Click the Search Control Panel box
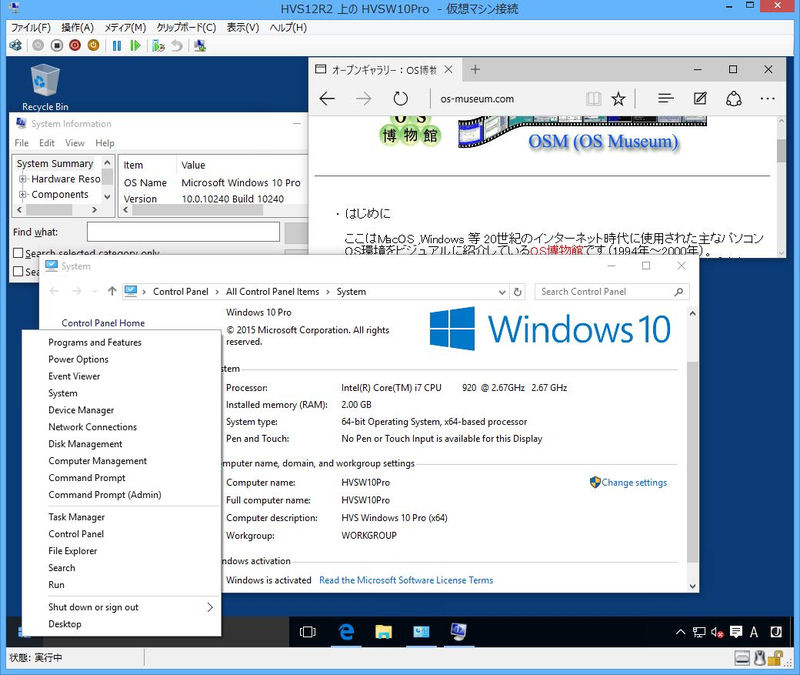The width and height of the screenshot is (800, 675). coord(612,292)
